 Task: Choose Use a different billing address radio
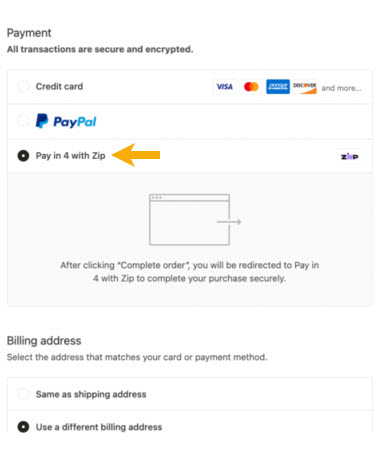tap(23, 427)
